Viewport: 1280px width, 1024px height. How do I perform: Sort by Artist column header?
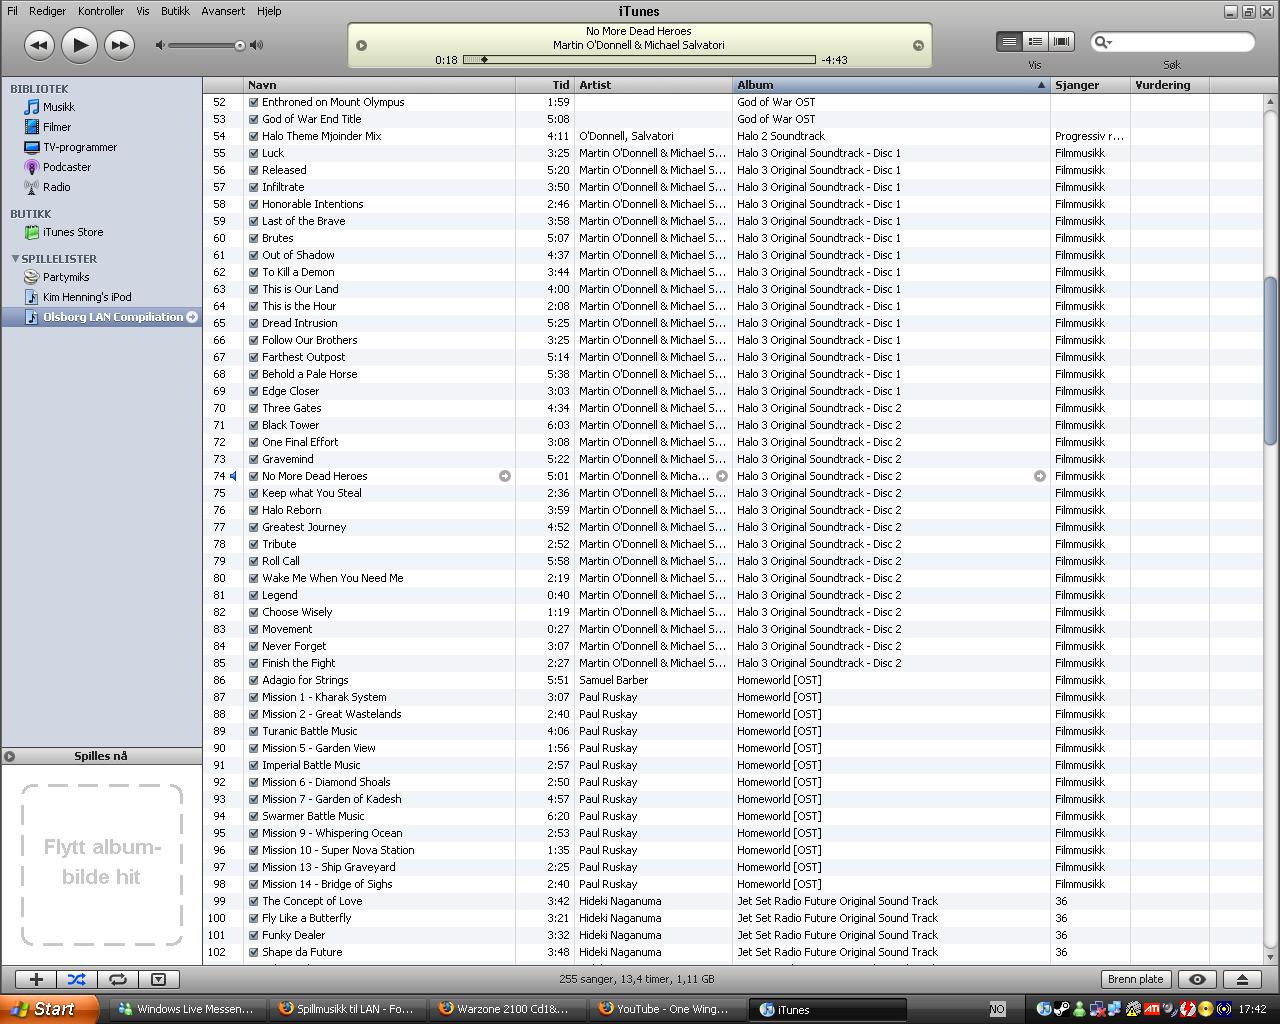[x=654, y=85]
